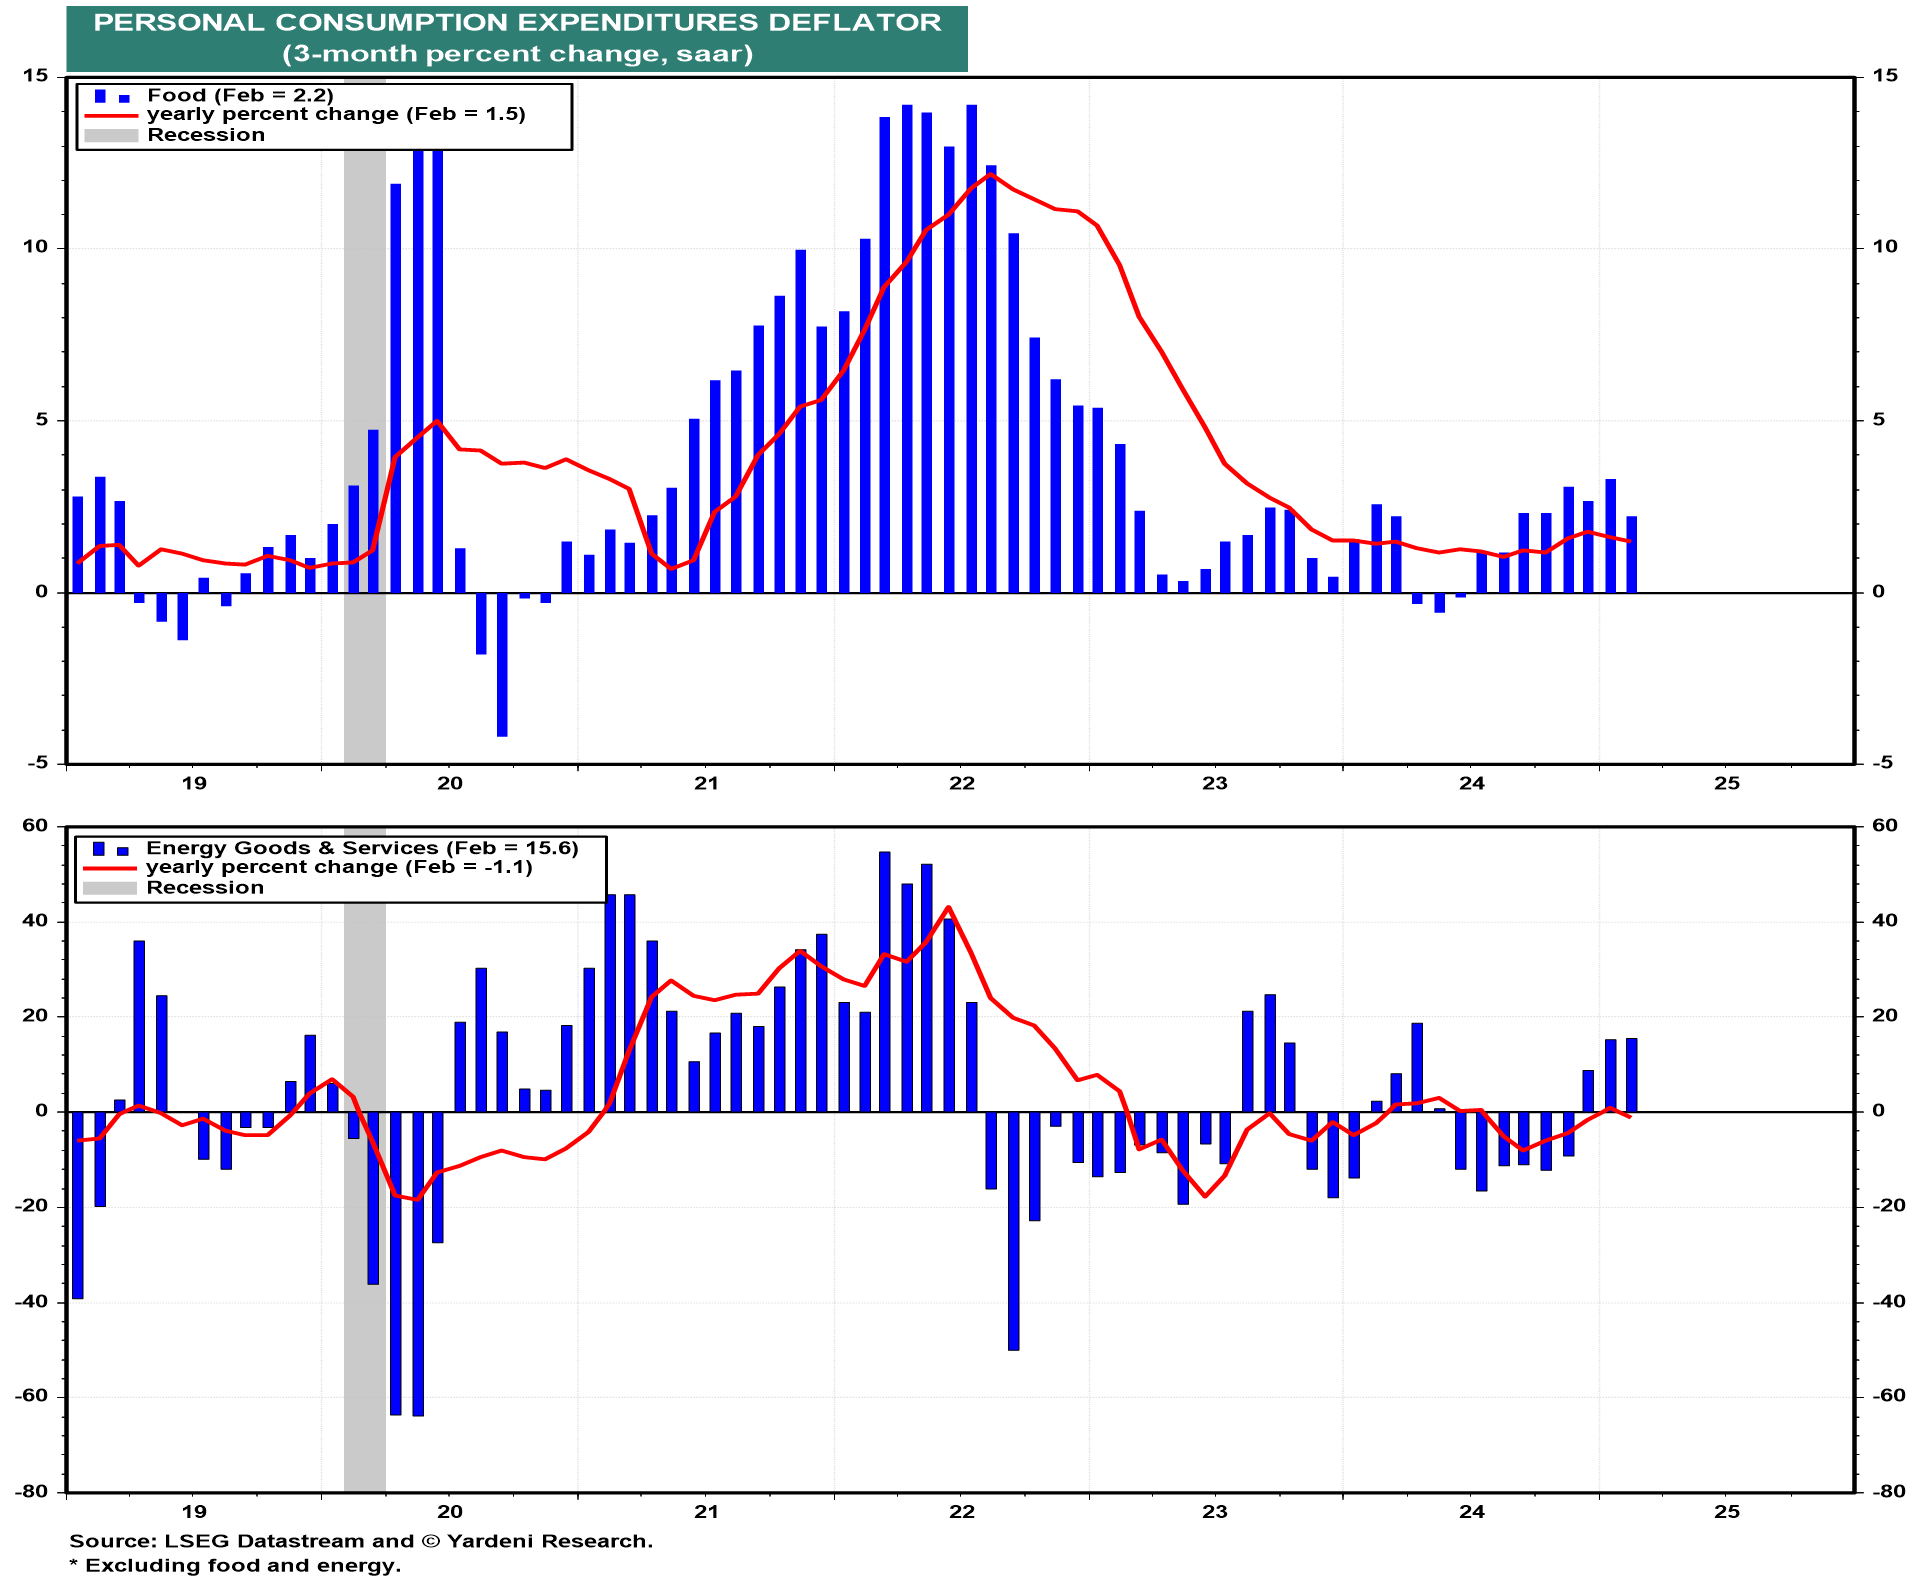Click the Energy Goods & Services blue bar legend icon
This screenshot has height=1580, width=1920.
click(110, 850)
